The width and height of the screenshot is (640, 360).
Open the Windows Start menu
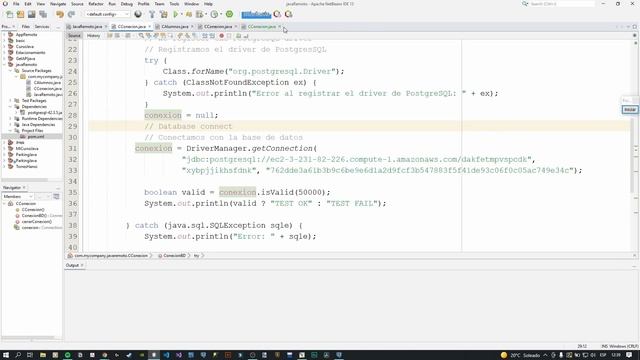tap(6, 355)
